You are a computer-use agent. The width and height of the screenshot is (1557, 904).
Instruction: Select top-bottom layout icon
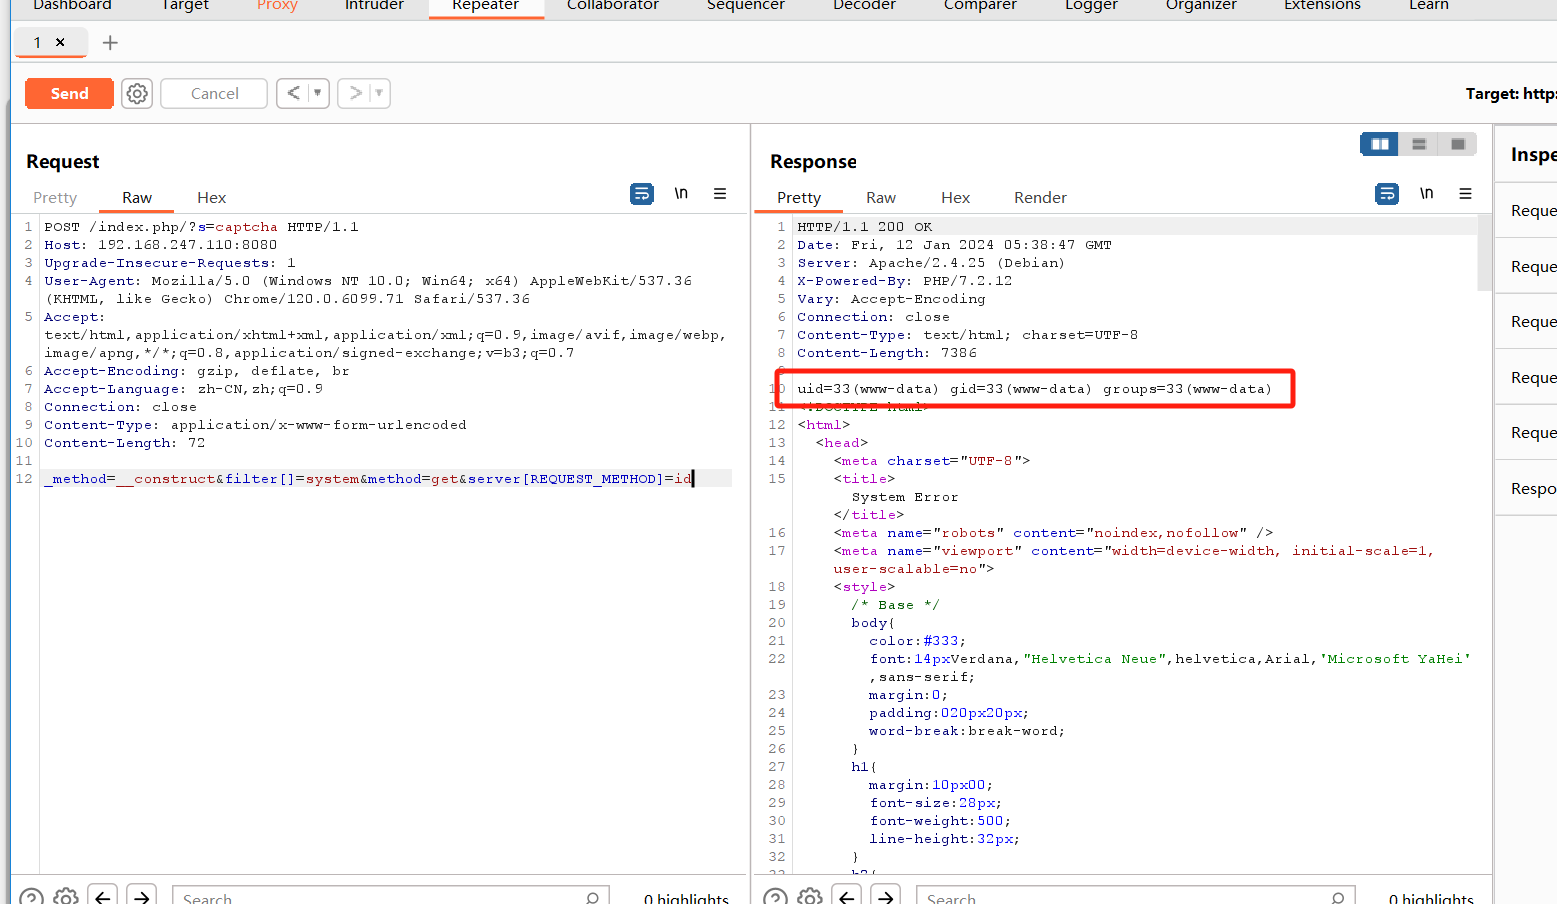point(1418,144)
